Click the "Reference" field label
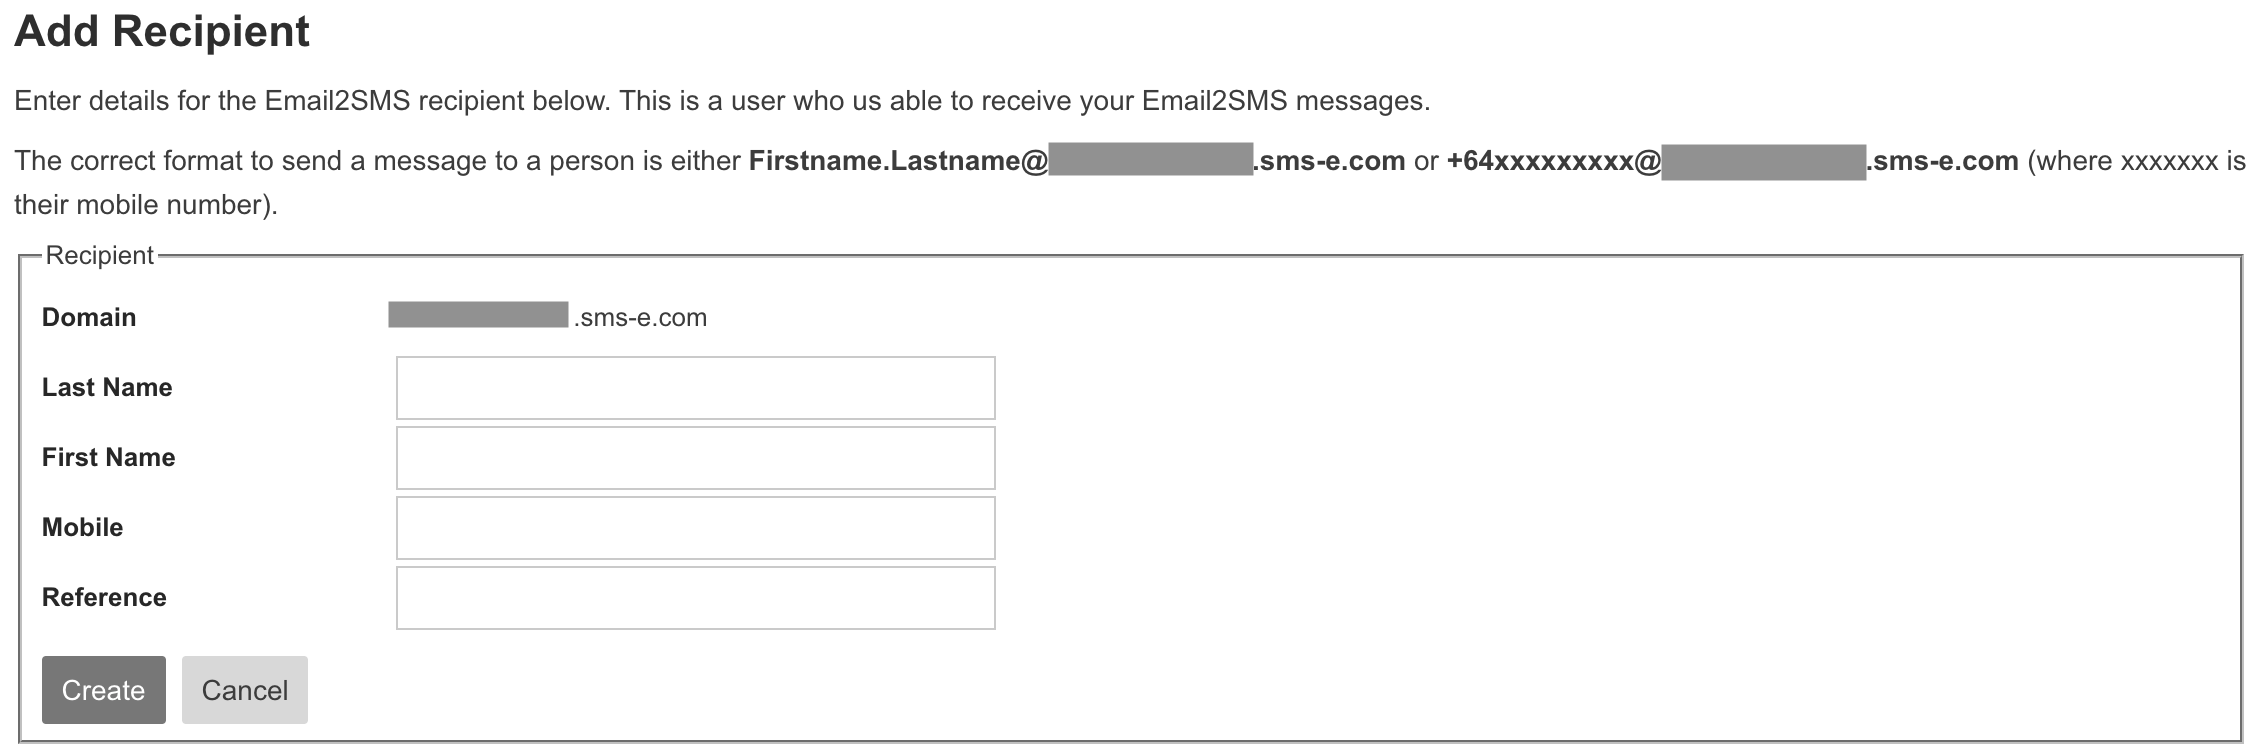This screenshot has width=2254, height=750. coord(104,598)
